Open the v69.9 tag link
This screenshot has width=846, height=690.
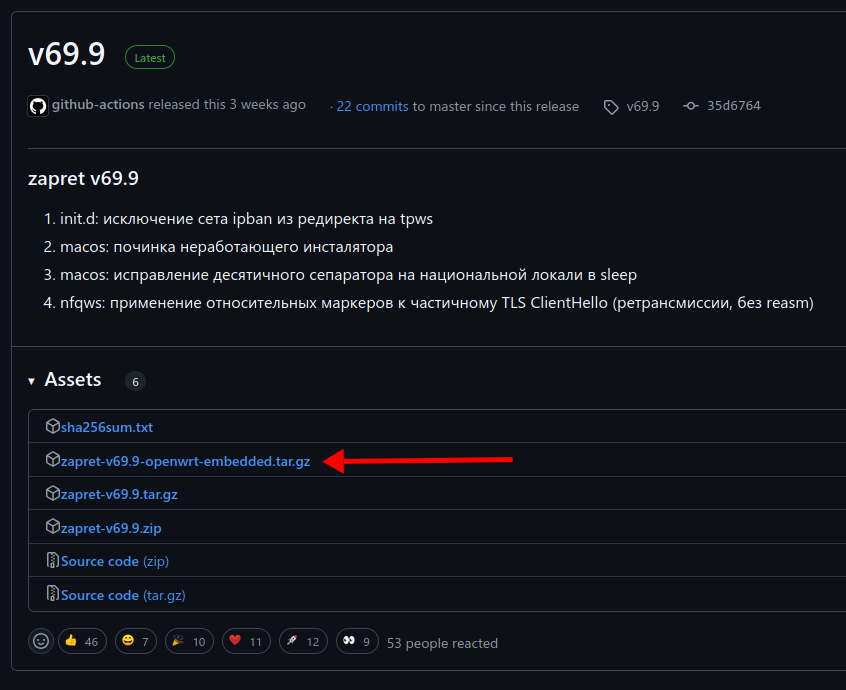point(643,106)
